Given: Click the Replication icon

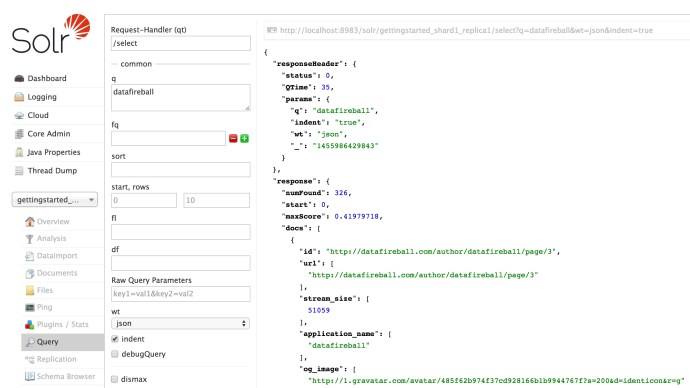Looking at the screenshot, I should pyautogui.click(x=29, y=359).
